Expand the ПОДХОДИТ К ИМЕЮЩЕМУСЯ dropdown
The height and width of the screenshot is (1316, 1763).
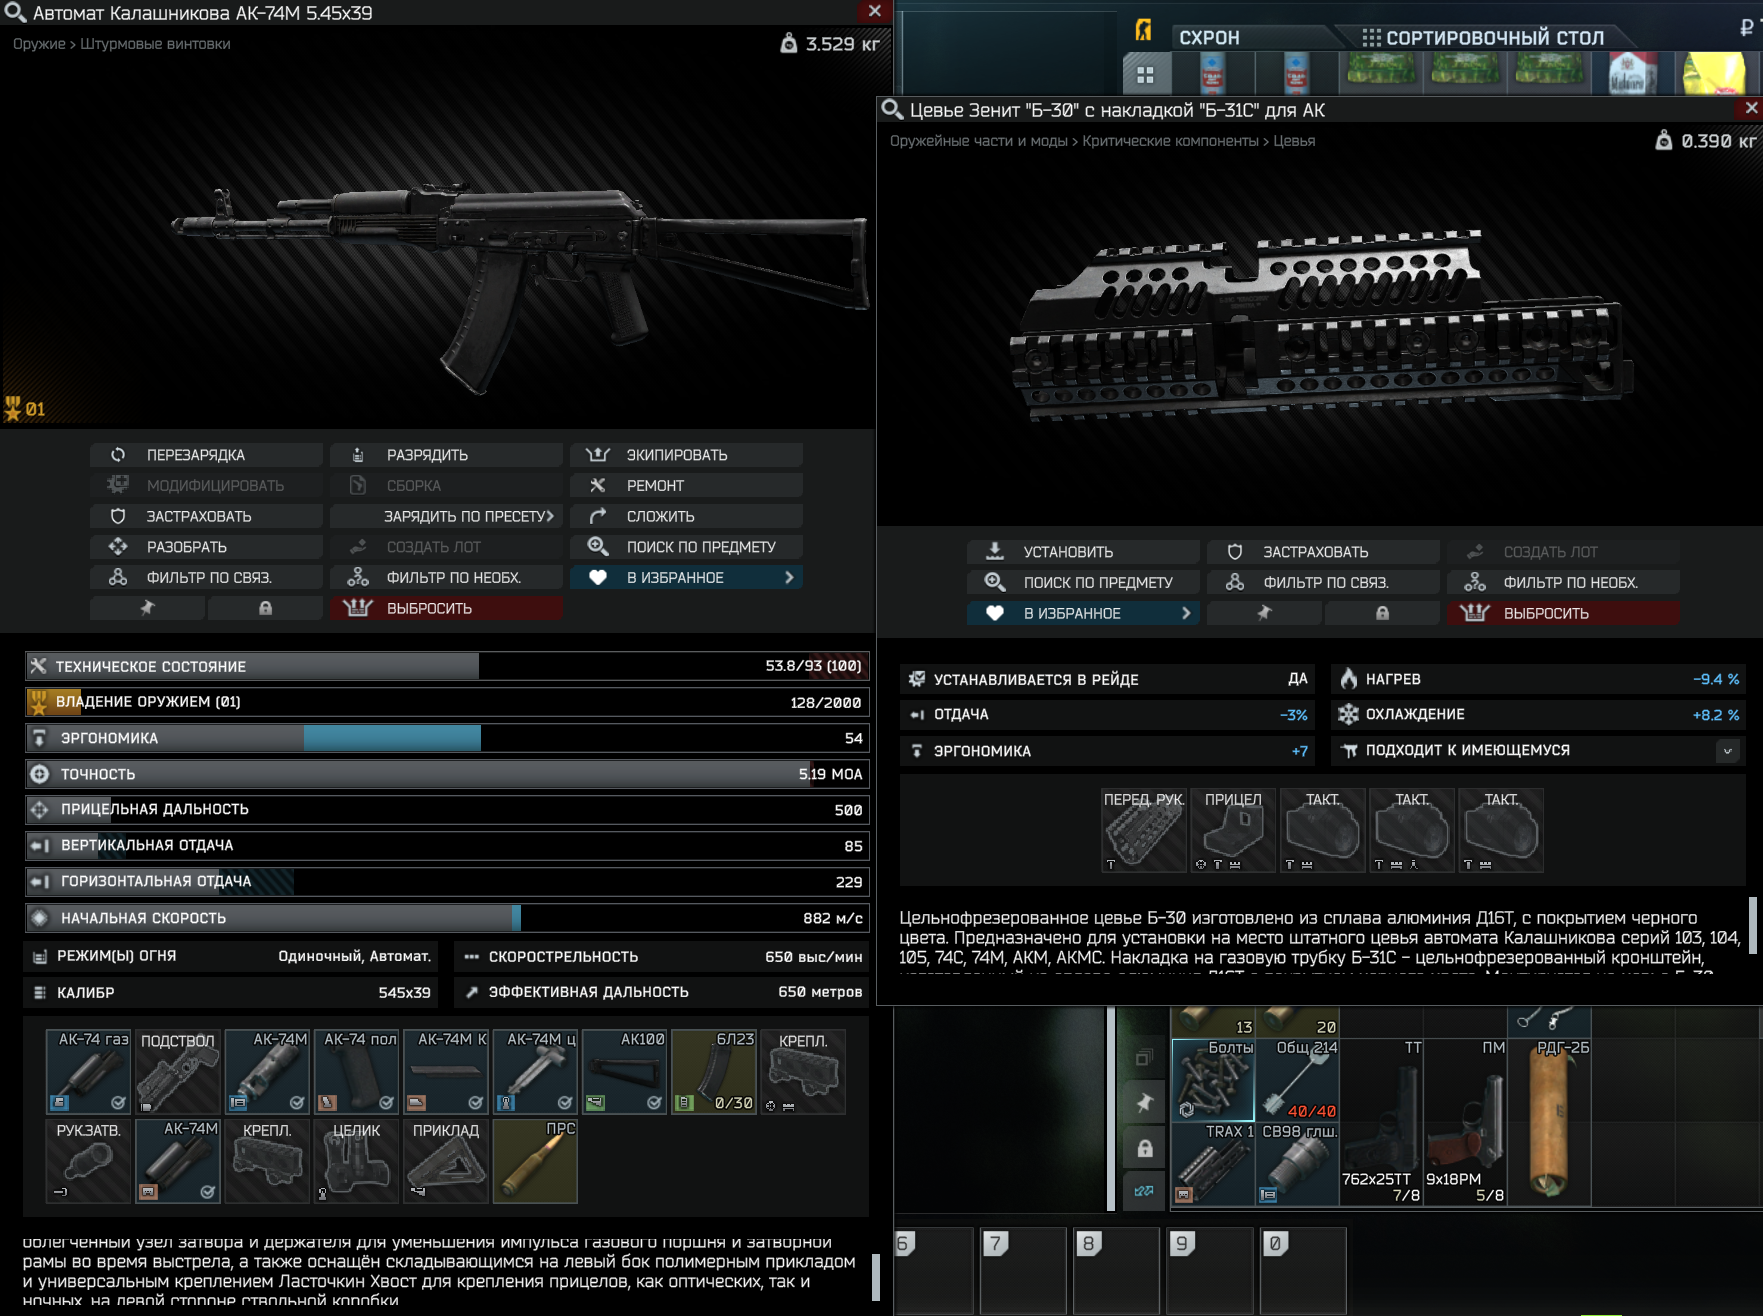pyautogui.click(x=1727, y=751)
